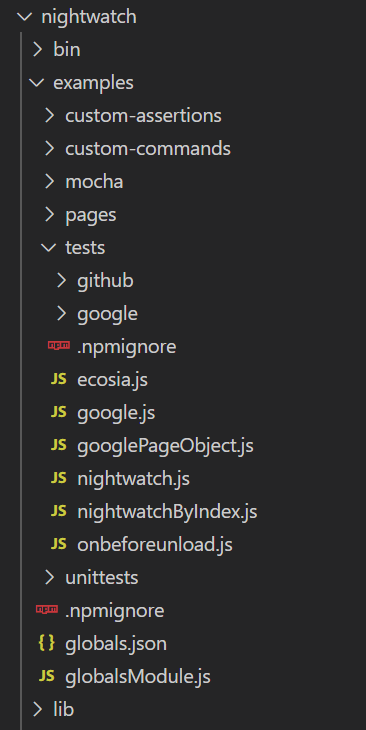The width and height of the screenshot is (366, 730).
Task: Collapse the nightwatch root folder chevron
Action: click(25, 17)
